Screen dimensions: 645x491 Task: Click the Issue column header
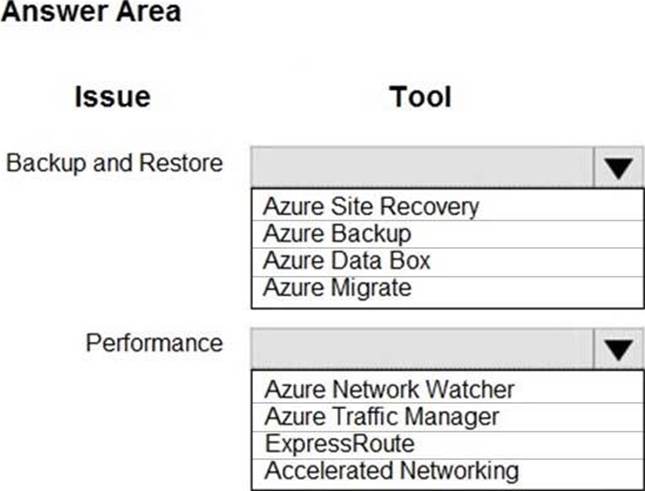(112, 97)
